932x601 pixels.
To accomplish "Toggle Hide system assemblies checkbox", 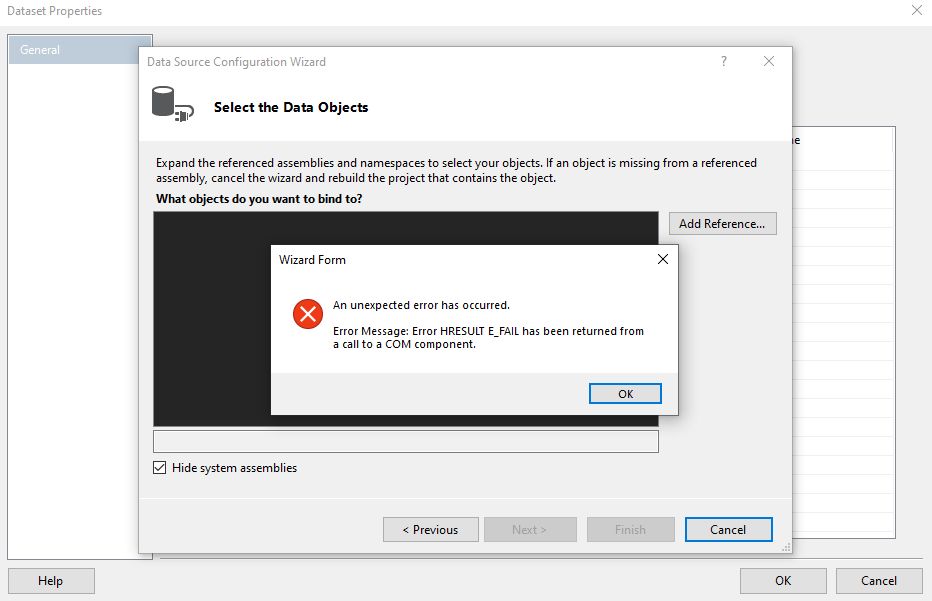I will 159,468.
